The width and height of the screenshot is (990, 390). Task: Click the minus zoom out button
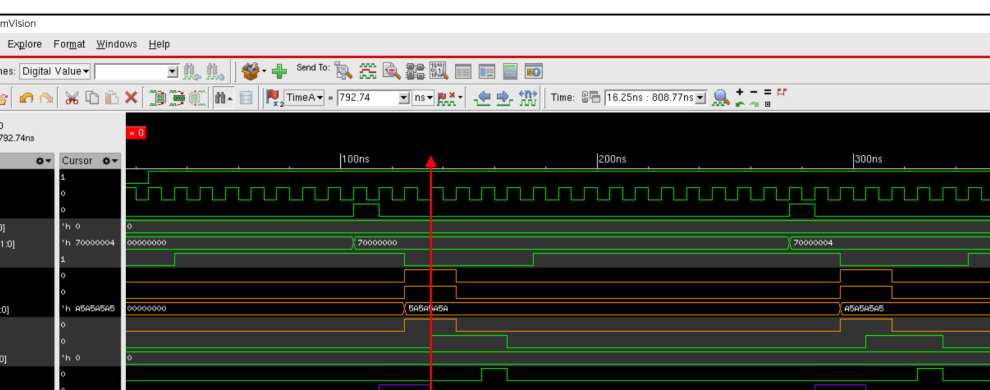[754, 92]
